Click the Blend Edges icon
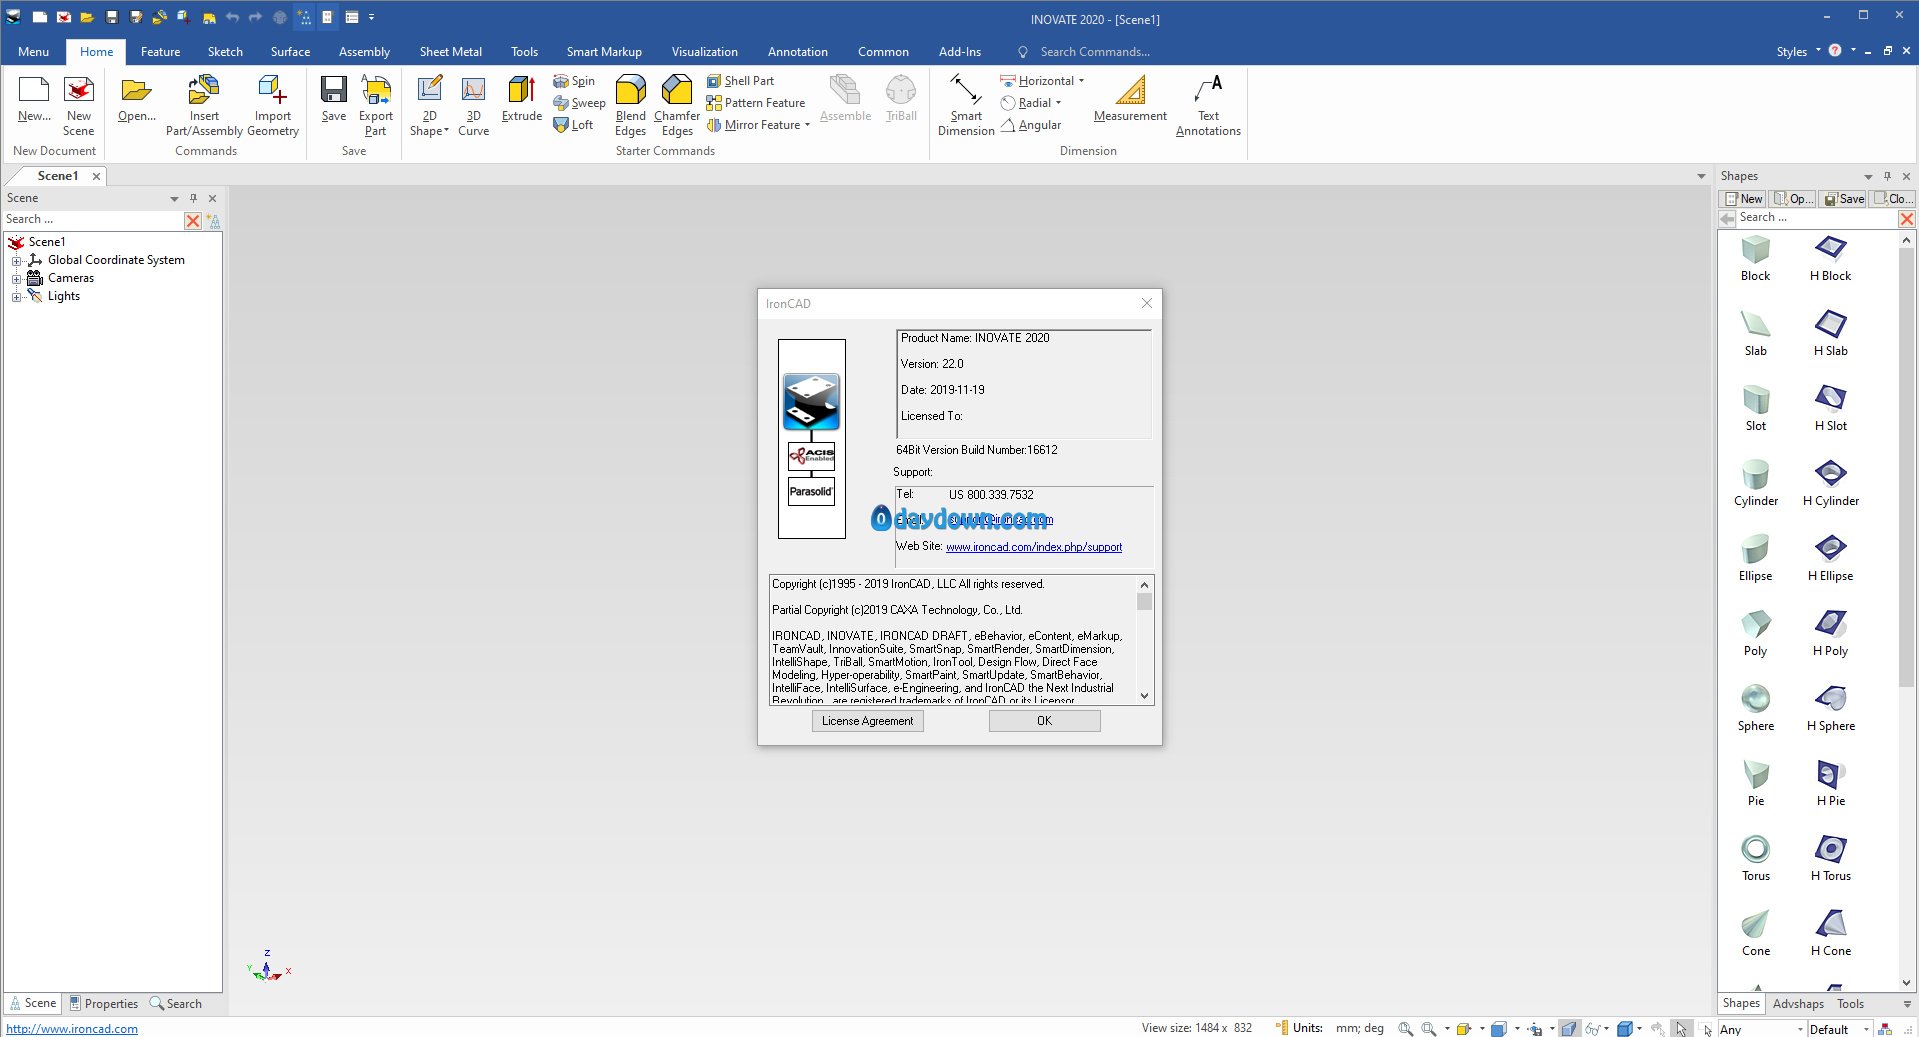 (630, 105)
